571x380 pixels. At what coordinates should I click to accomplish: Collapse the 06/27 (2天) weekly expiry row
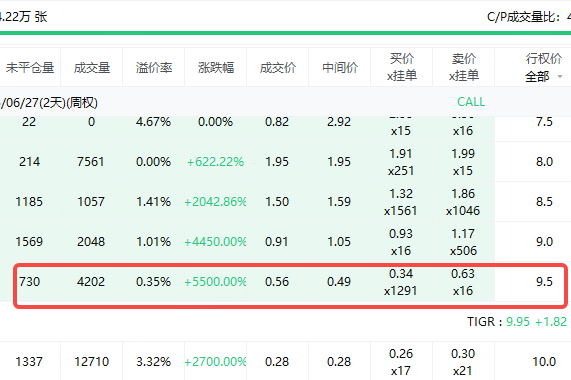click(x=49, y=102)
